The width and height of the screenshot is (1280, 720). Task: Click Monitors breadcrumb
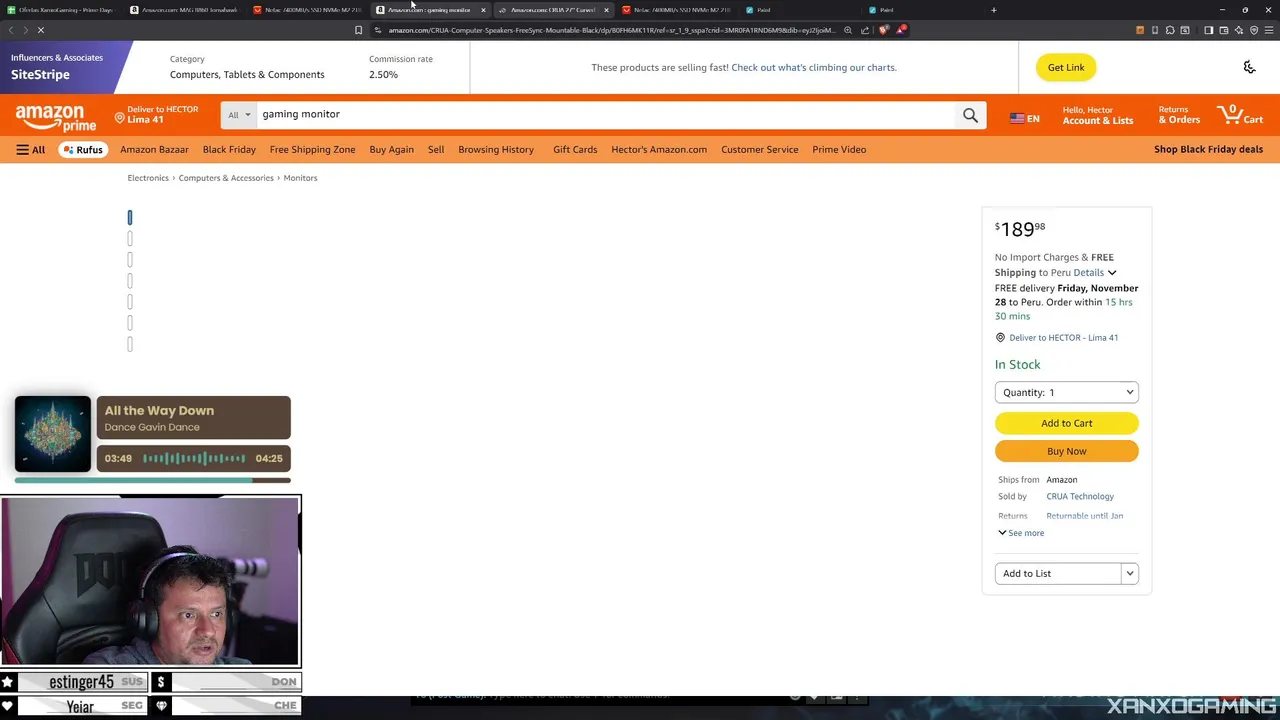pos(300,178)
